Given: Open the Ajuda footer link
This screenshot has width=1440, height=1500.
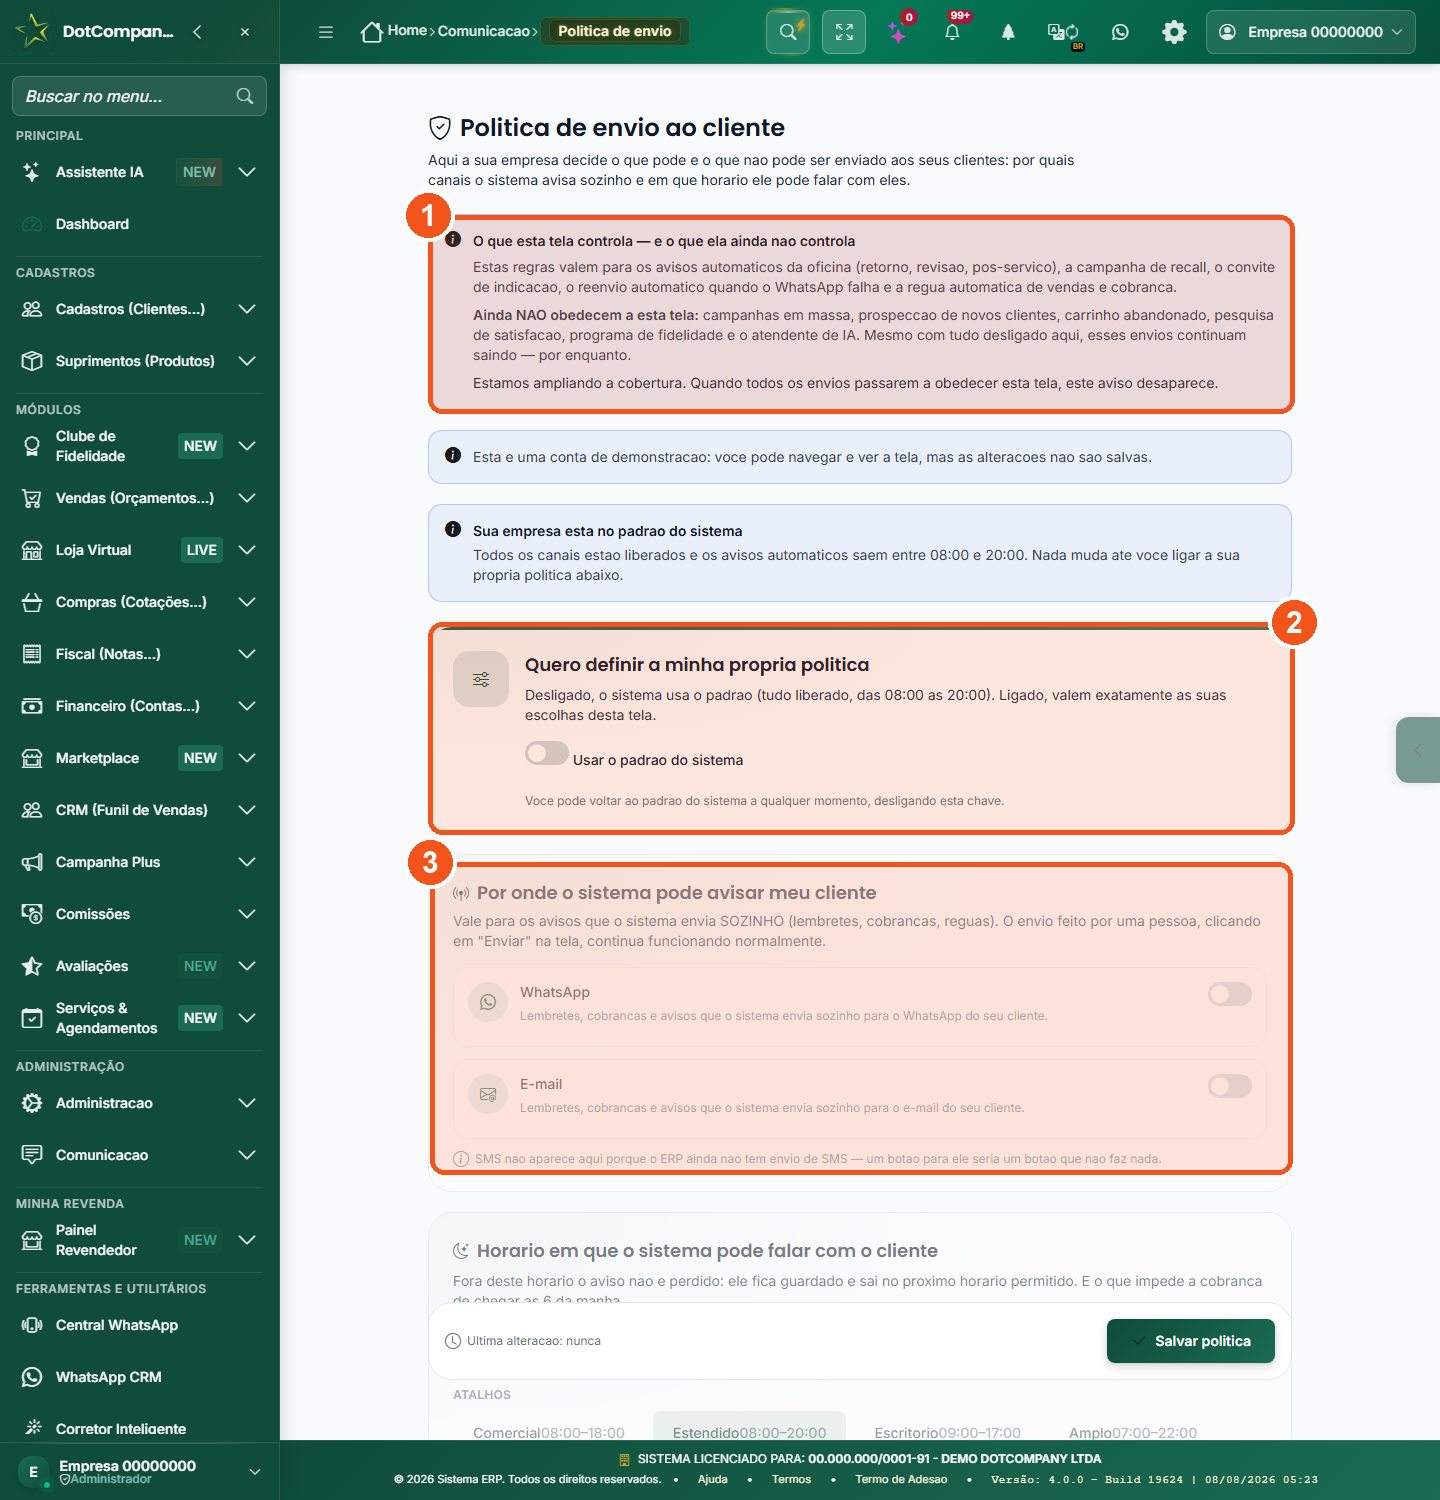Looking at the screenshot, I should click(x=712, y=1479).
